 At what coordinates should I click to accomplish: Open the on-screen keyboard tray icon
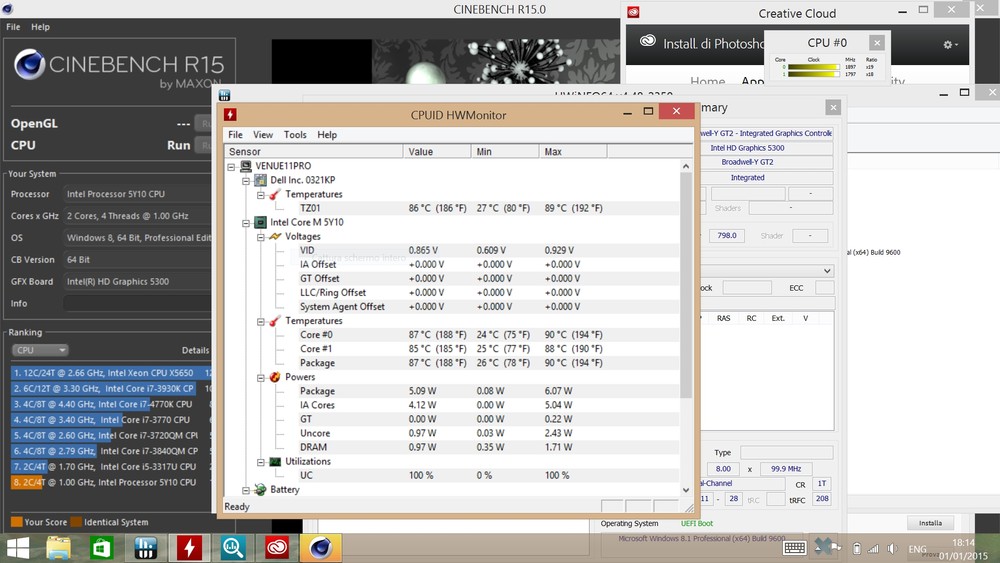click(794, 548)
